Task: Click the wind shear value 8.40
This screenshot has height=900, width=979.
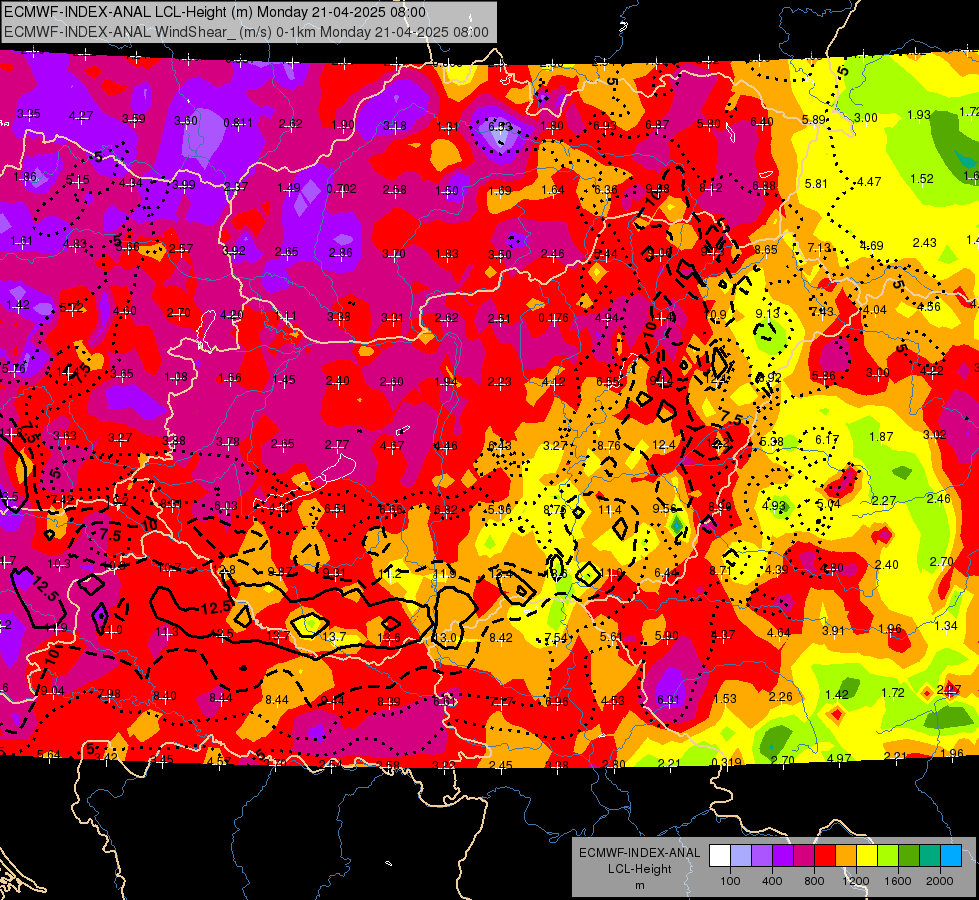Action: (165, 695)
